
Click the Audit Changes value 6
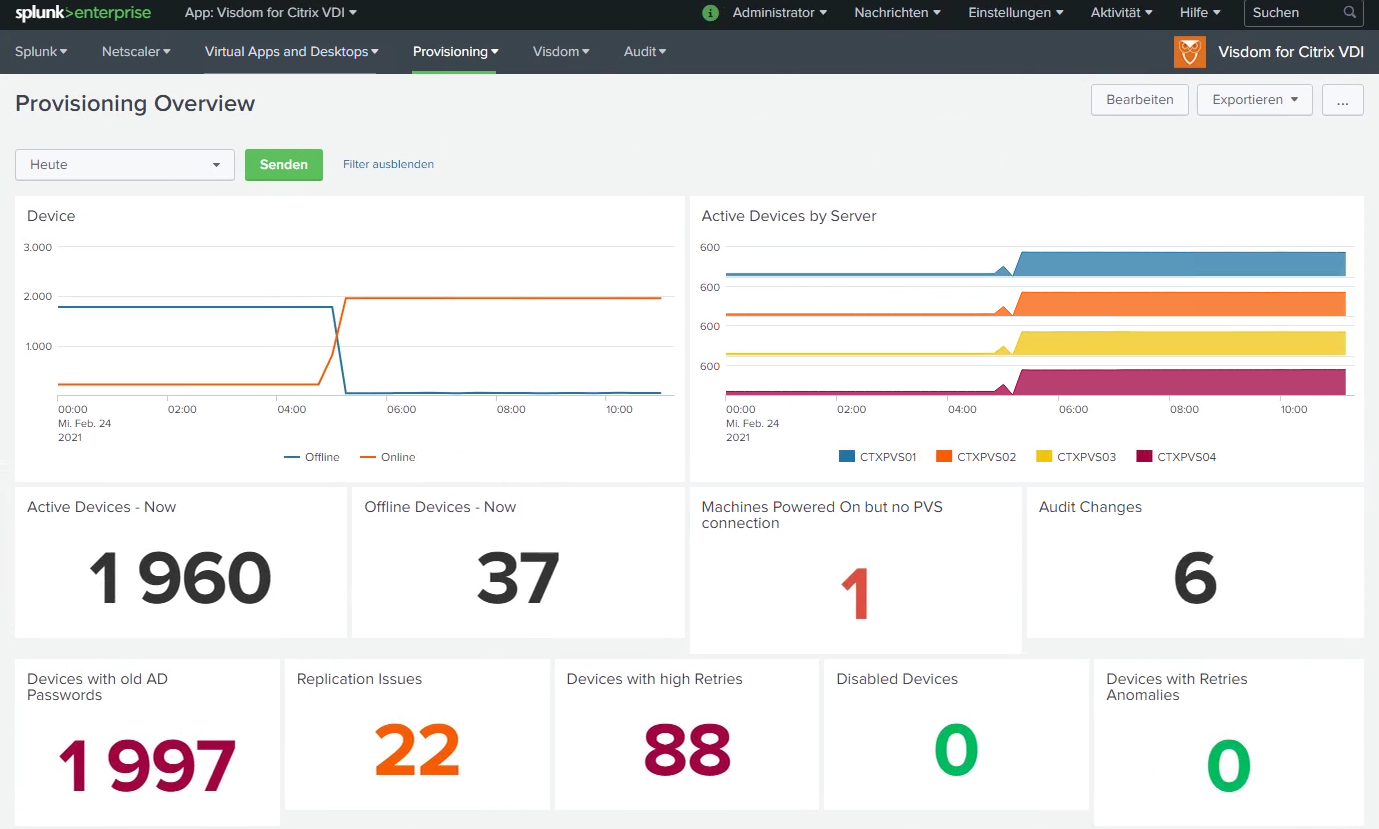(1195, 579)
